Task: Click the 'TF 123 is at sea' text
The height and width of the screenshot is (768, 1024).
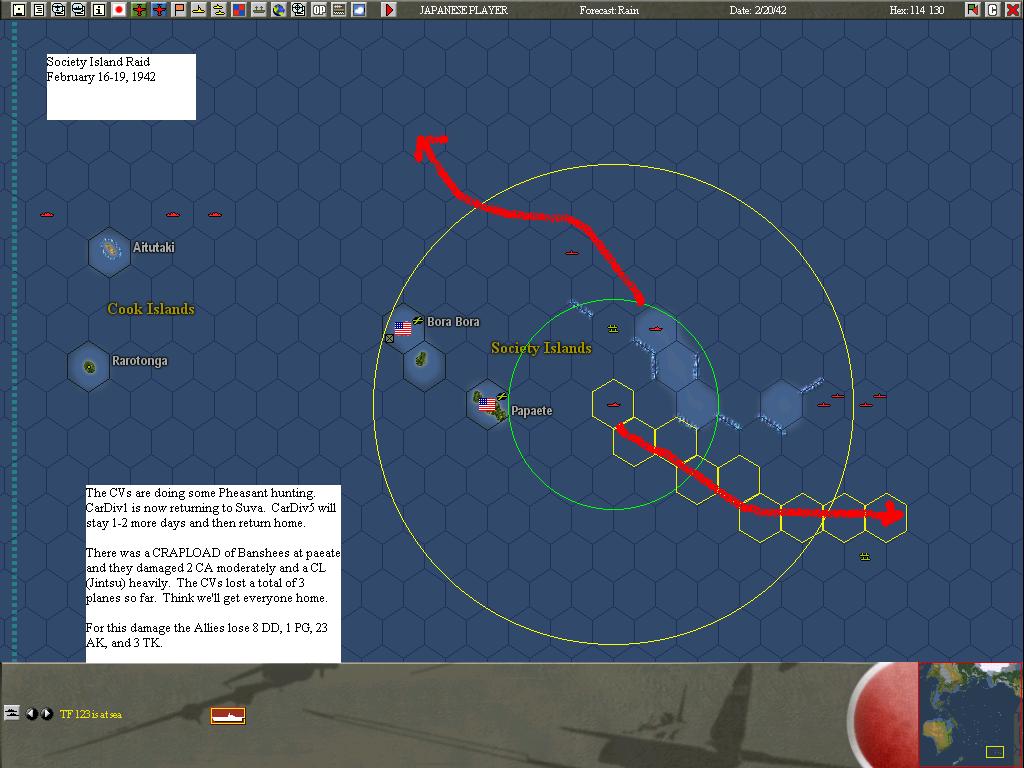Action: [91, 714]
